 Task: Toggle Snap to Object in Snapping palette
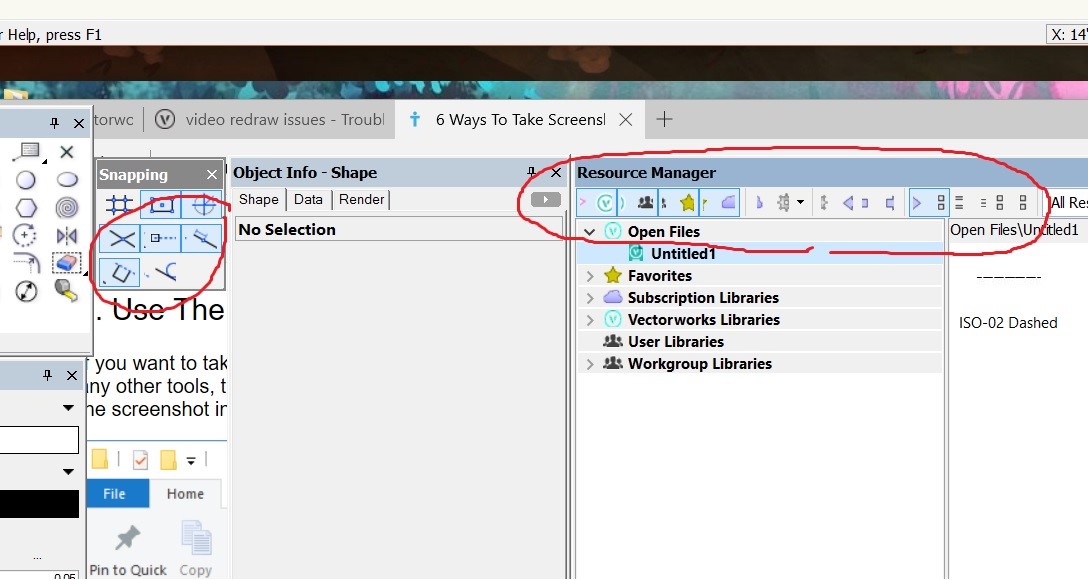point(160,203)
